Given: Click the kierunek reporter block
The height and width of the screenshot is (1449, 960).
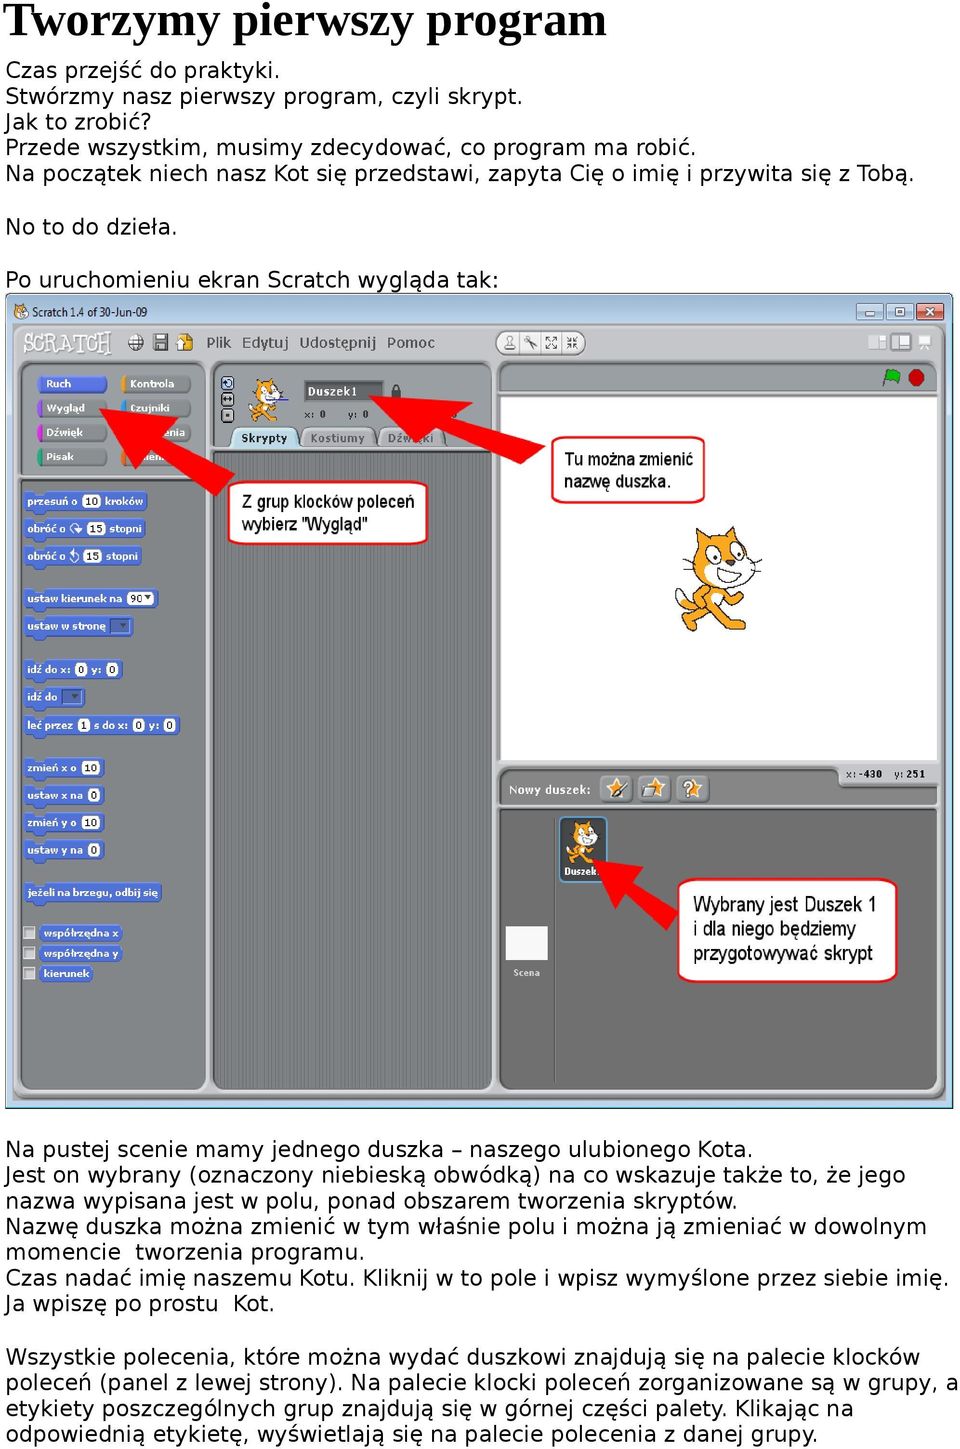Looking at the screenshot, I should [x=66, y=973].
